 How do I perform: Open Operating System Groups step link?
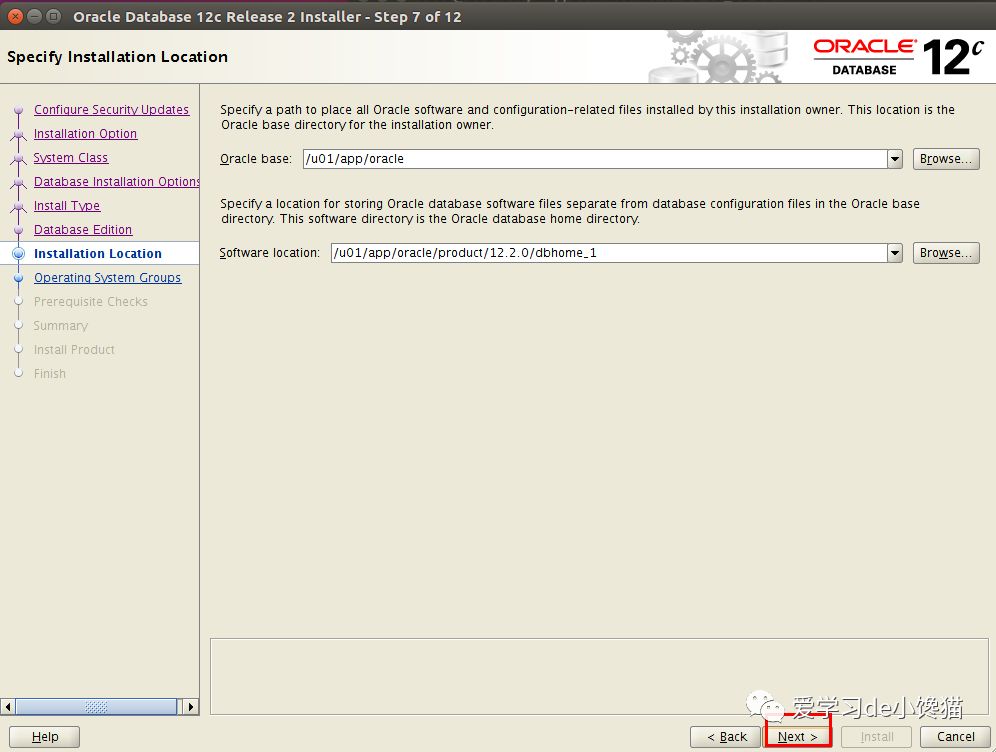(107, 278)
